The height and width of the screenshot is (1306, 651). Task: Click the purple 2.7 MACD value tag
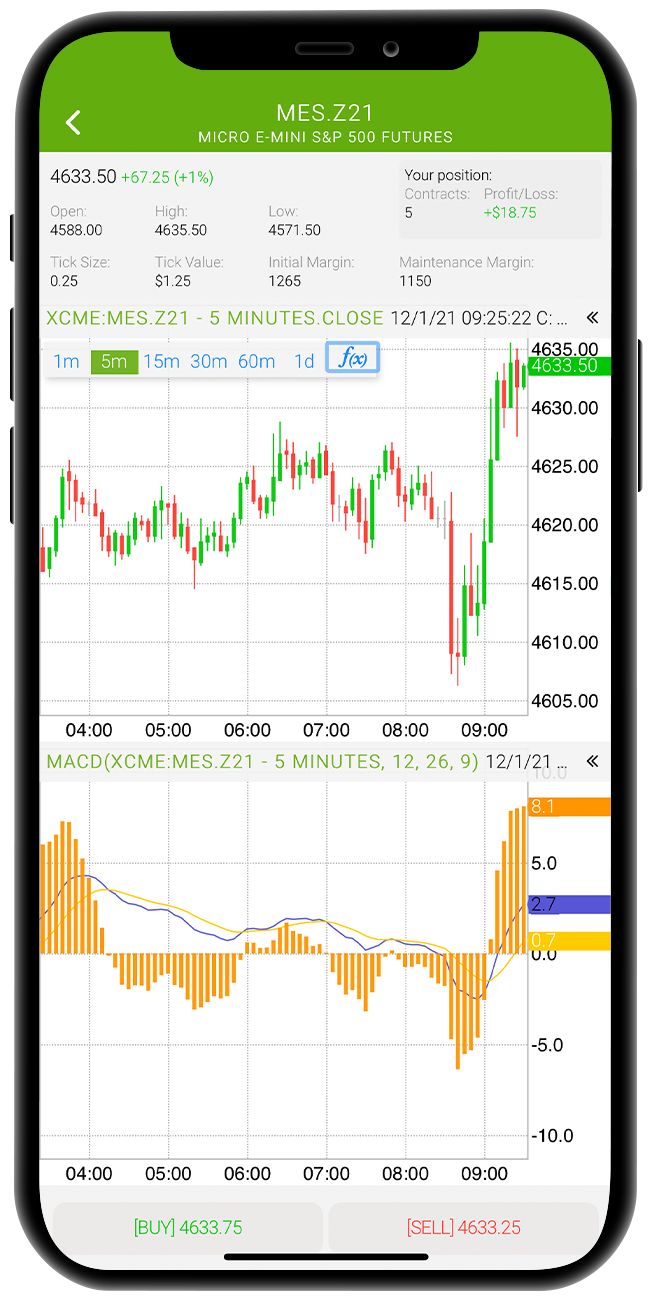click(569, 905)
